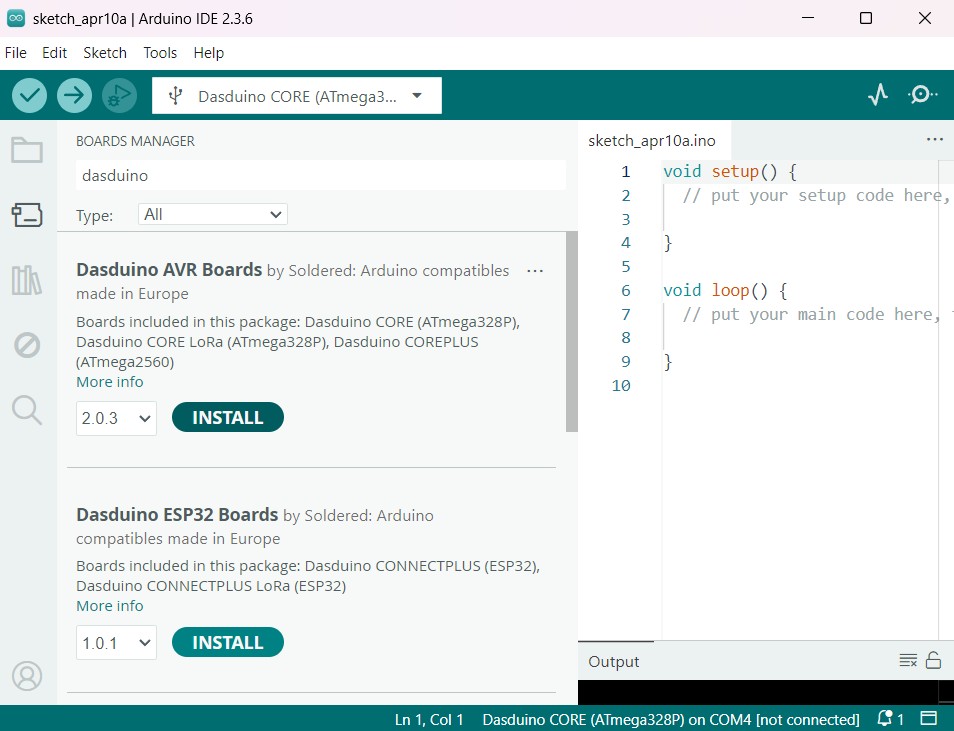This screenshot has width=954, height=731.
Task: Select the sketch_apr10a.ino tab
Action: pyautogui.click(x=652, y=140)
